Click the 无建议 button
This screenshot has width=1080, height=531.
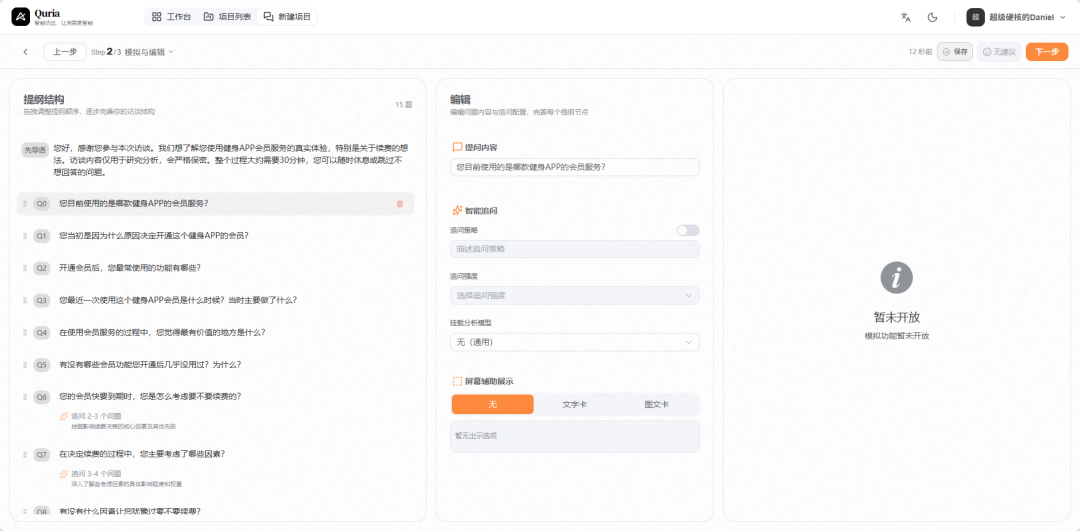(x=999, y=52)
